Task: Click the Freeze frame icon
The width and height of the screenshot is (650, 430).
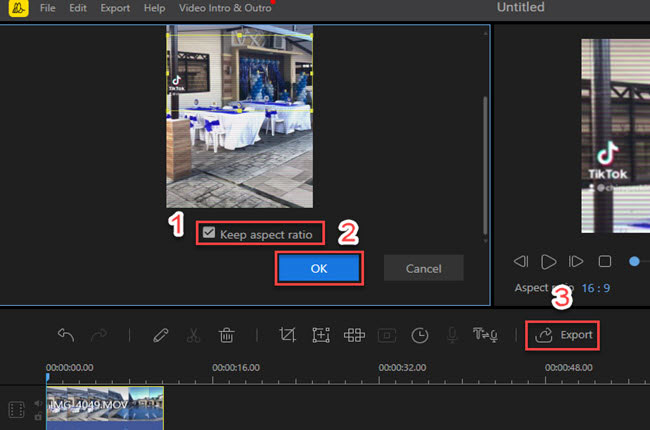Action: [387, 335]
